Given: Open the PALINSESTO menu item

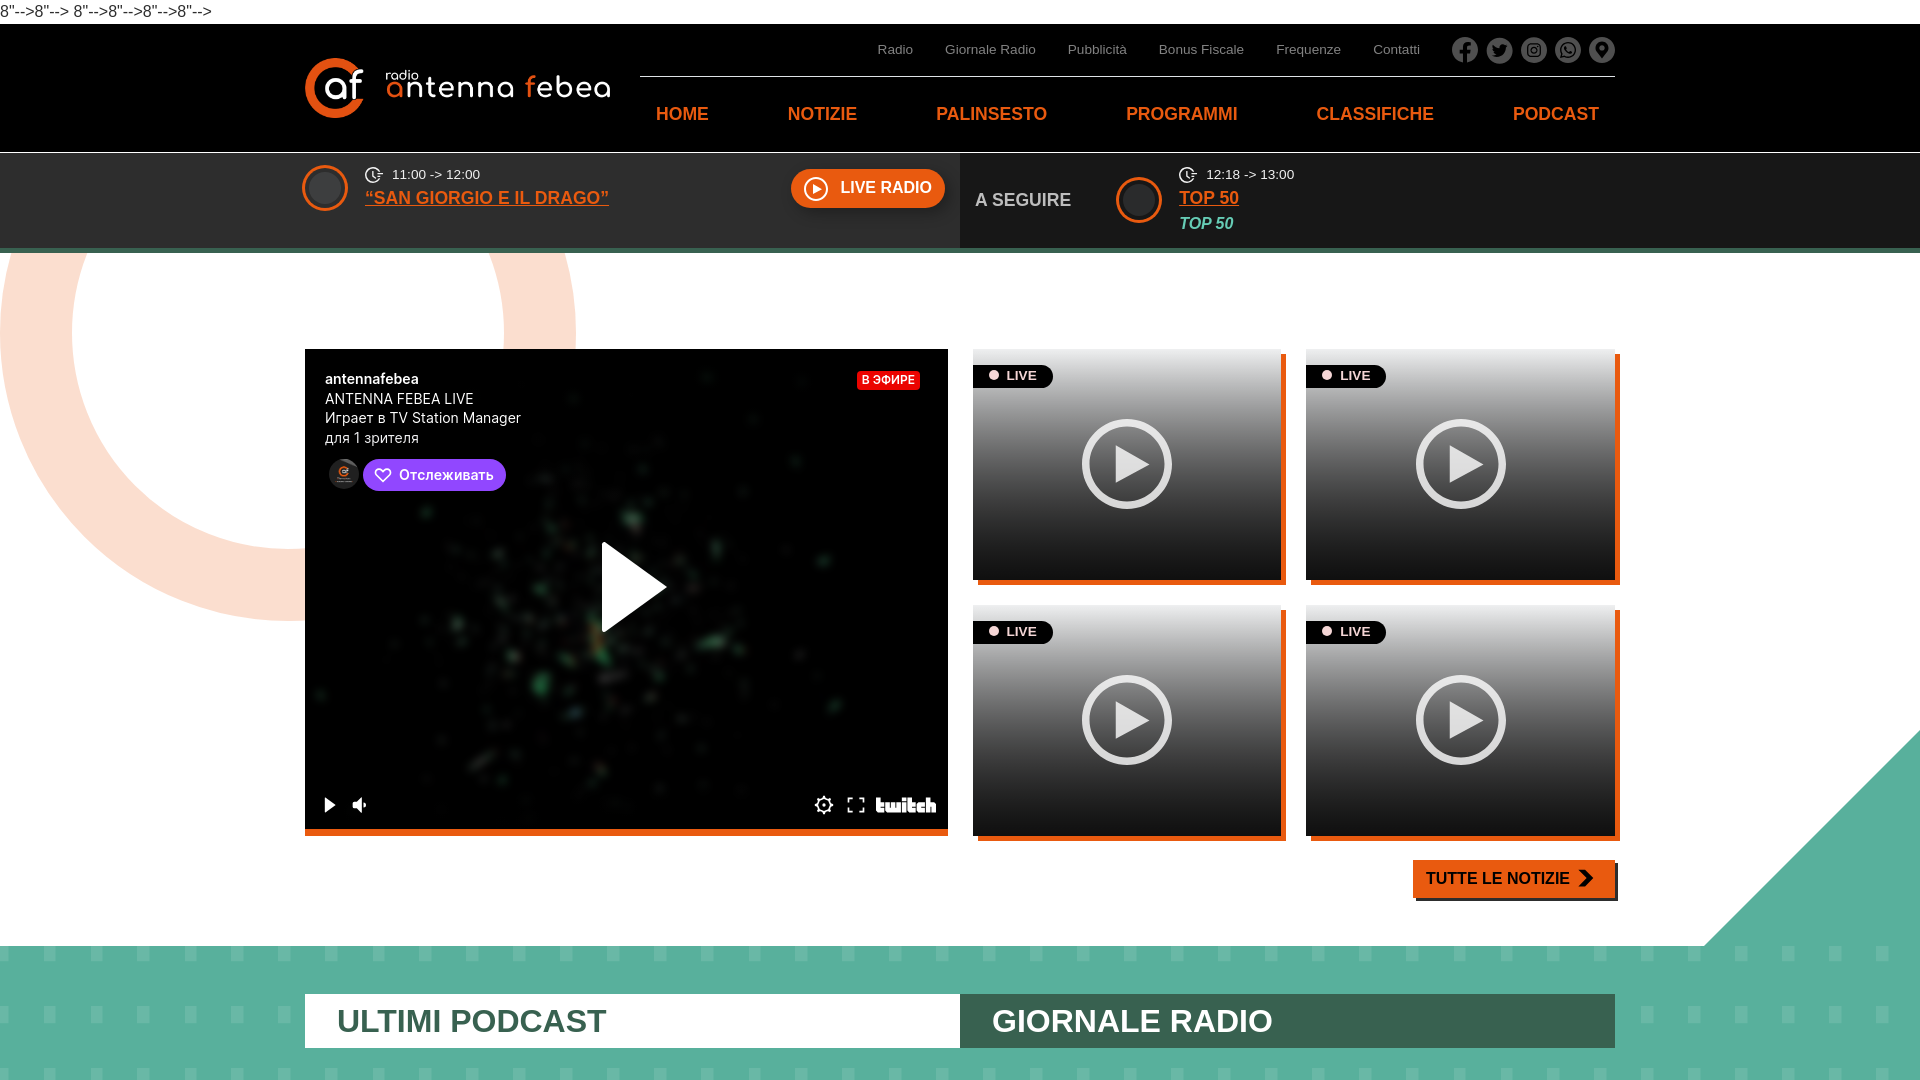Looking at the screenshot, I should tap(991, 114).
